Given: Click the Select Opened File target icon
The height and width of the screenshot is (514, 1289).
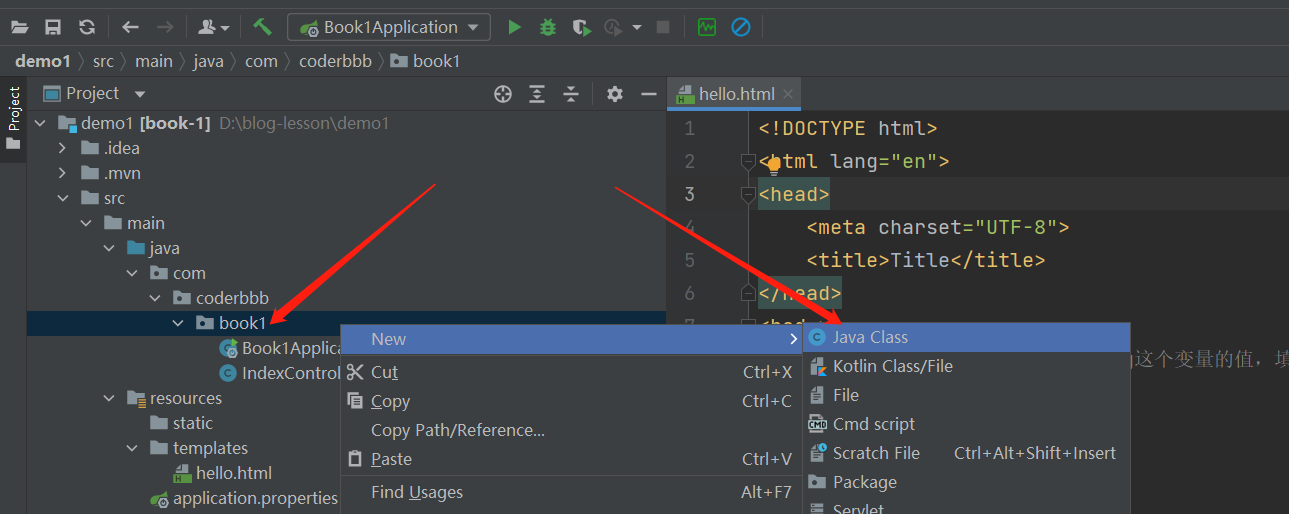Looking at the screenshot, I should click(x=503, y=94).
